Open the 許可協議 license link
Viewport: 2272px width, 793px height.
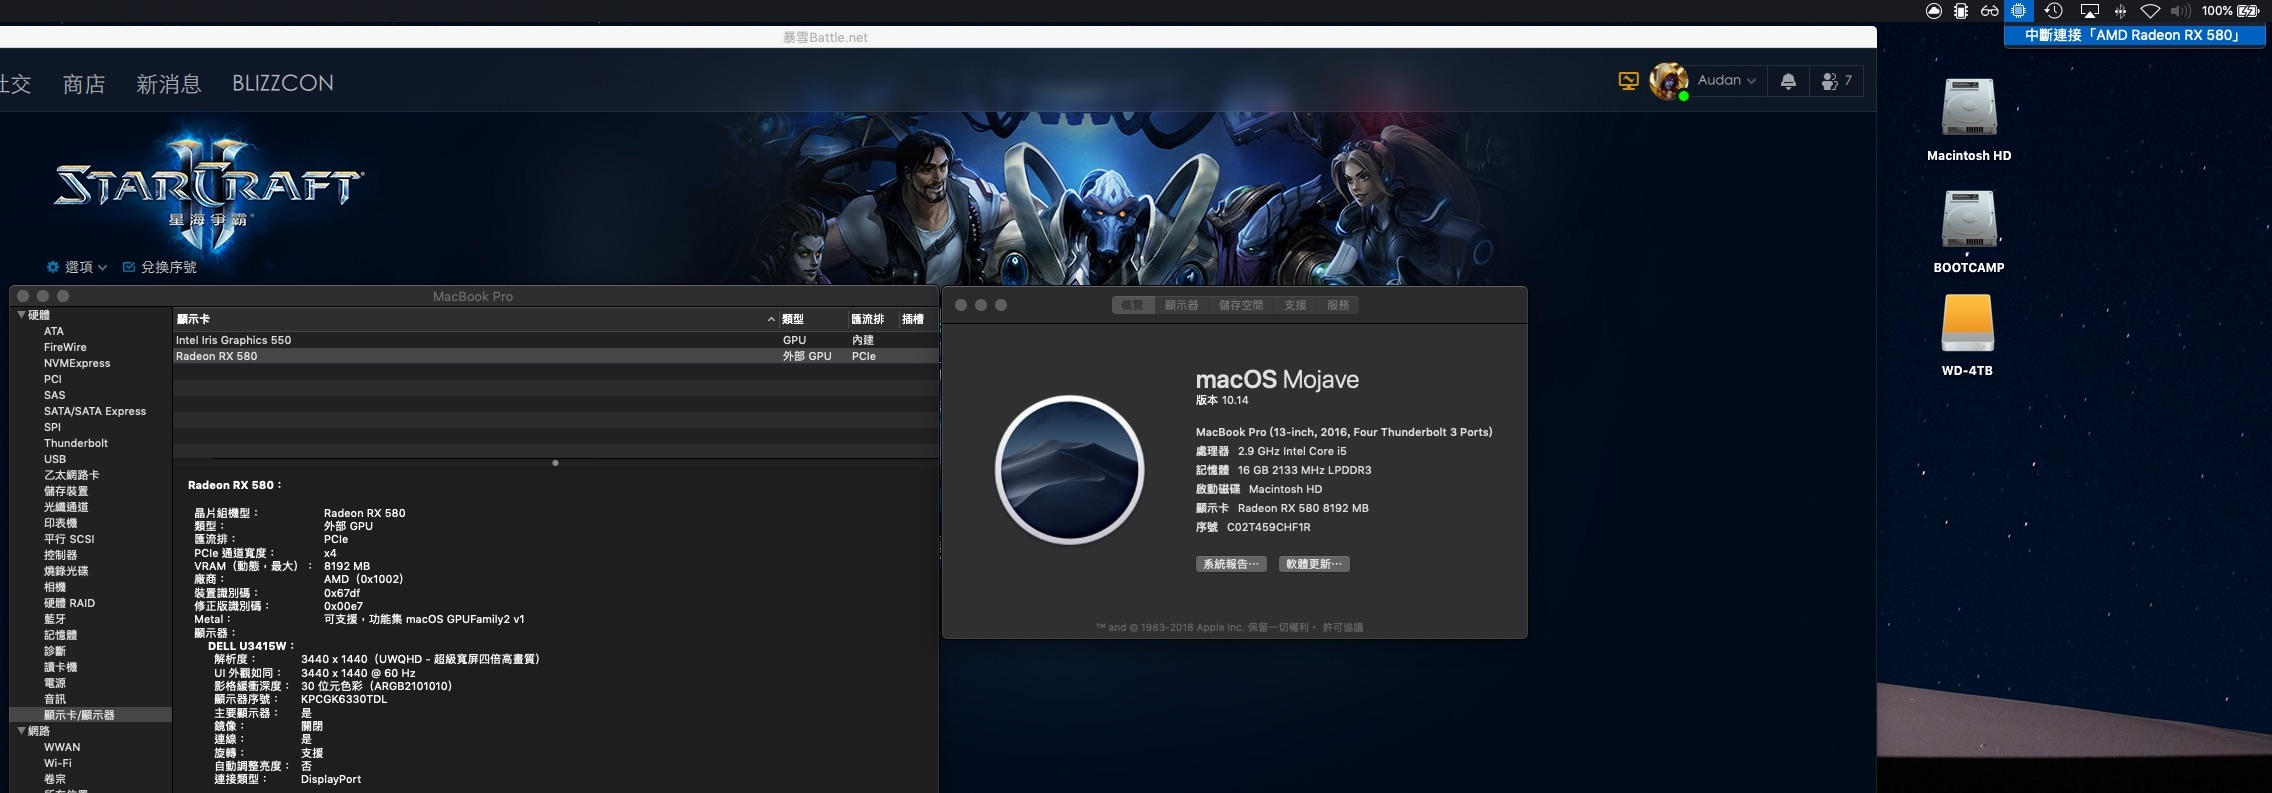click(1343, 628)
